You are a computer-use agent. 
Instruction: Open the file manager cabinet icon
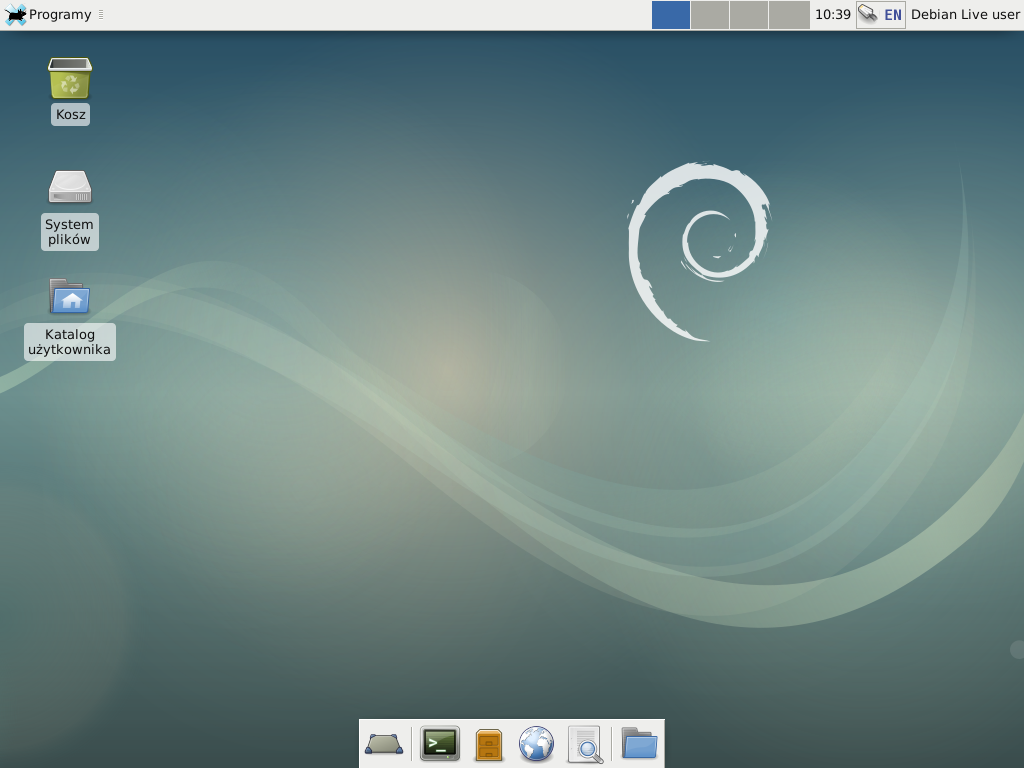pos(489,744)
